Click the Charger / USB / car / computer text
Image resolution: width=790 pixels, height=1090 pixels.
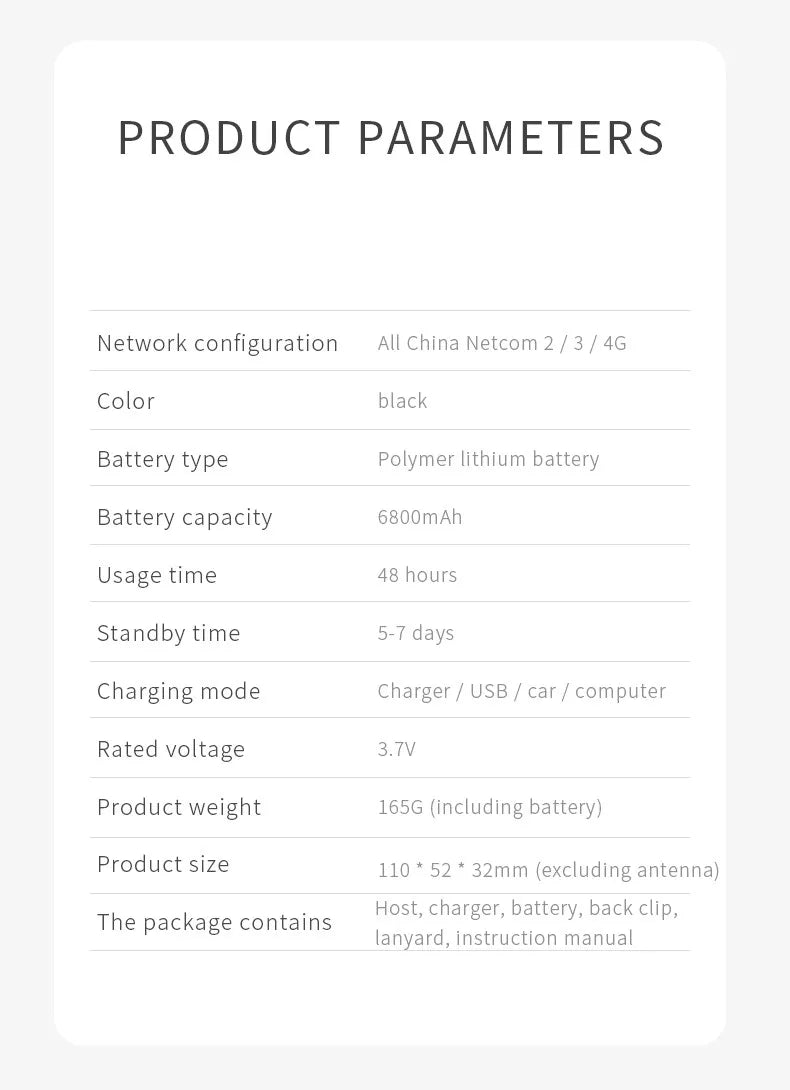point(521,691)
